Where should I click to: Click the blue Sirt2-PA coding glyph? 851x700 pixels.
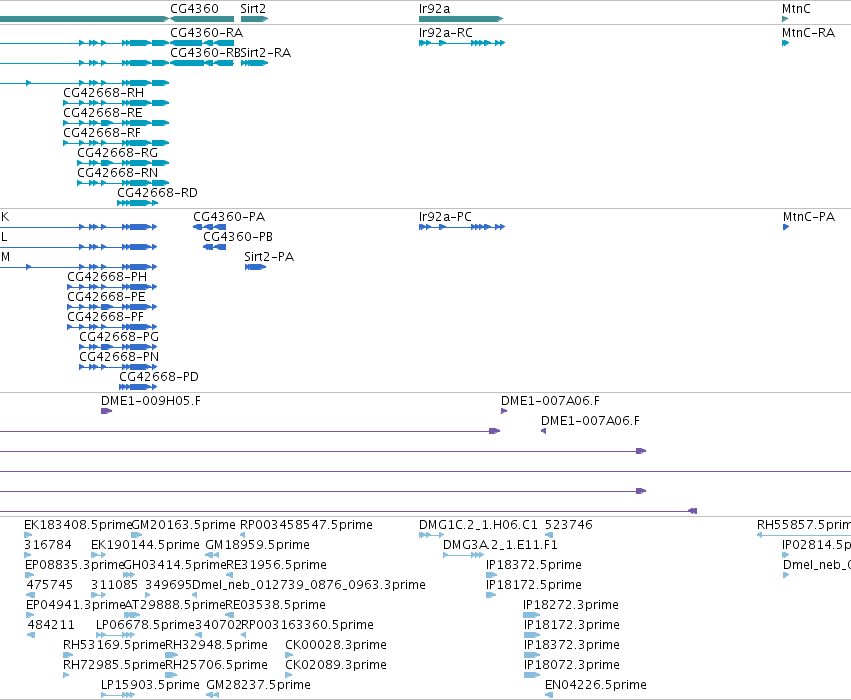(x=255, y=267)
